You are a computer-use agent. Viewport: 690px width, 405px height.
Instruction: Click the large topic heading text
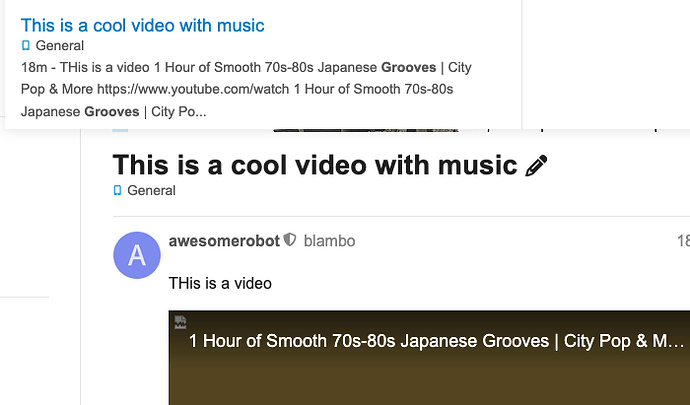(x=315, y=165)
